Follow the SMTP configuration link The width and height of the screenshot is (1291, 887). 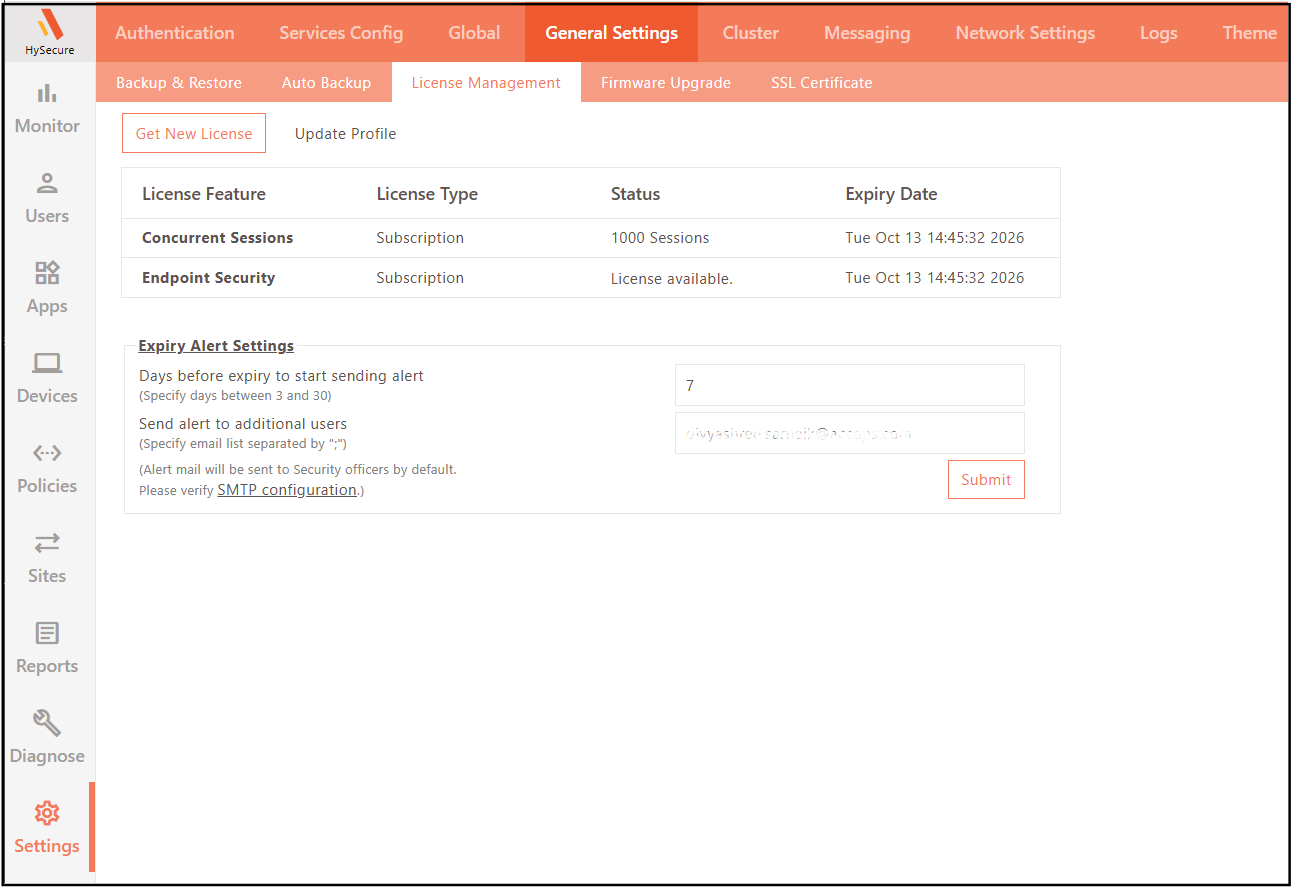coord(287,490)
